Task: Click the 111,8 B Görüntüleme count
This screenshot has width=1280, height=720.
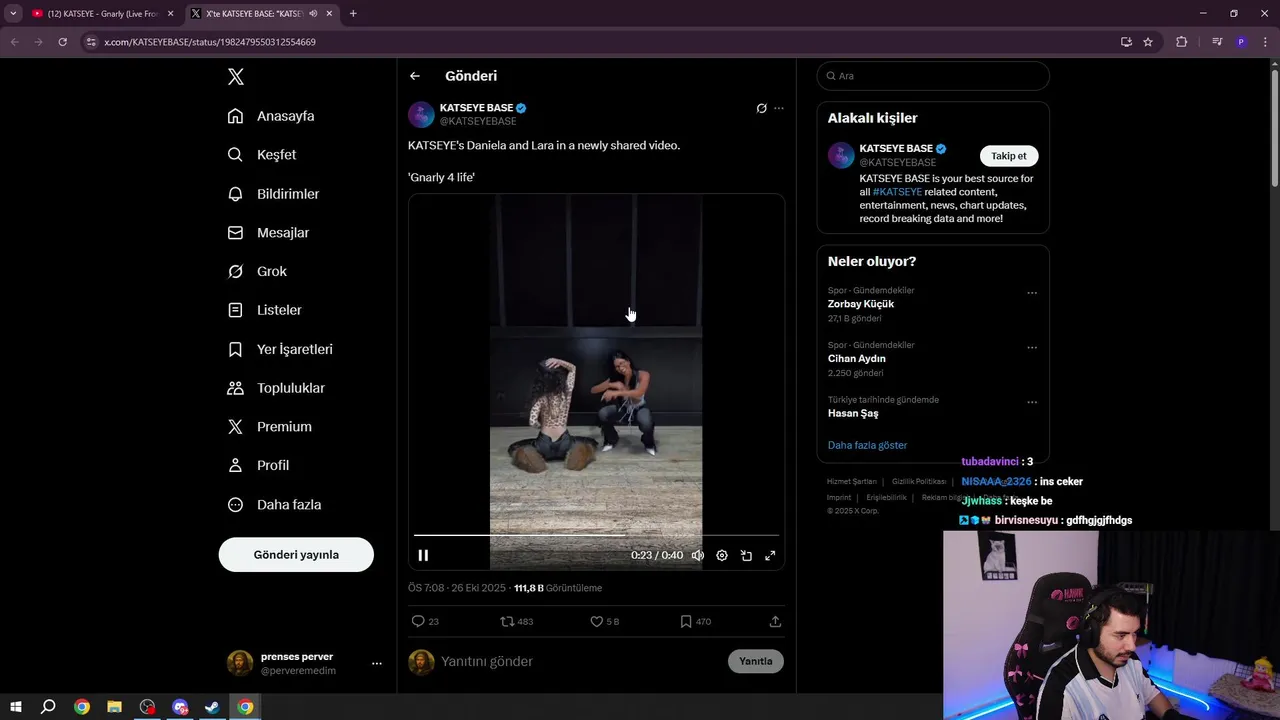Action: pyautogui.click(x=558, y=588)
